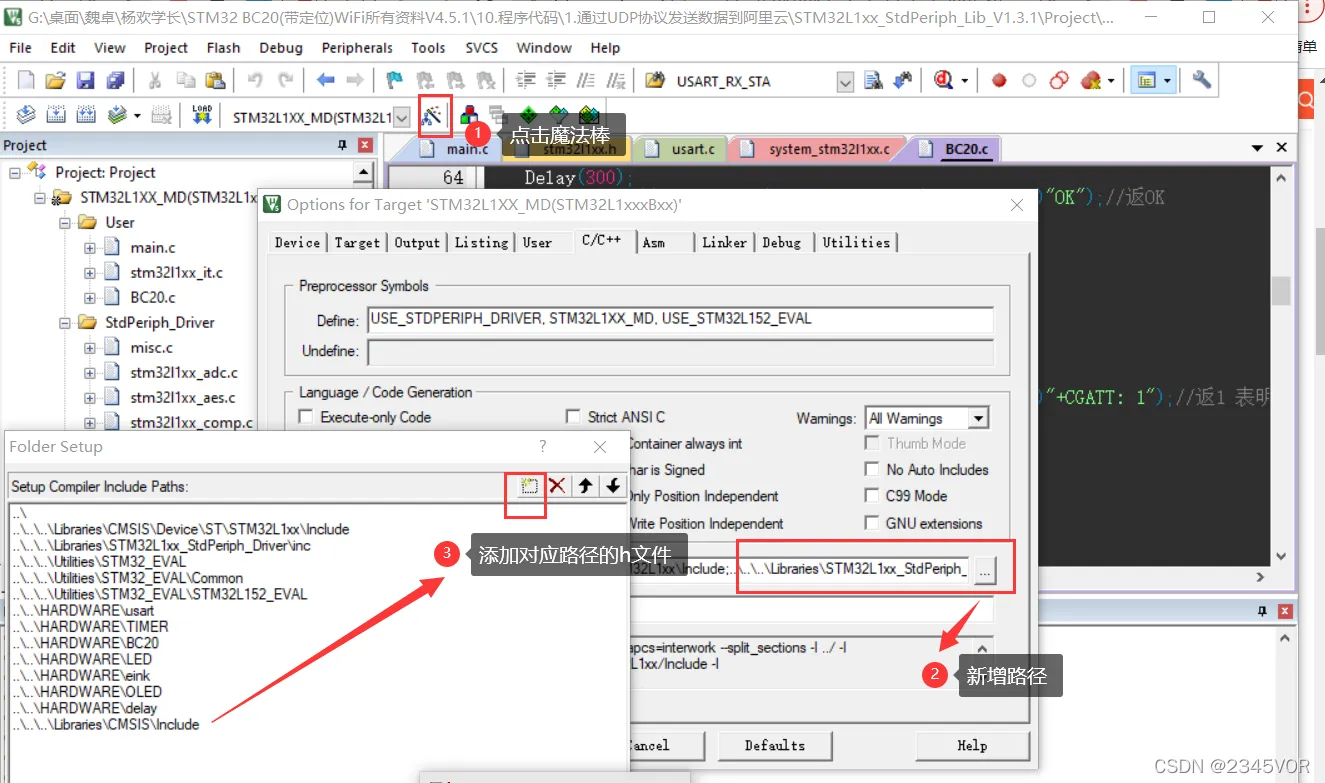Expand the main.c tree node
This screenshot has width=1325, height=783.
[90, 247]
